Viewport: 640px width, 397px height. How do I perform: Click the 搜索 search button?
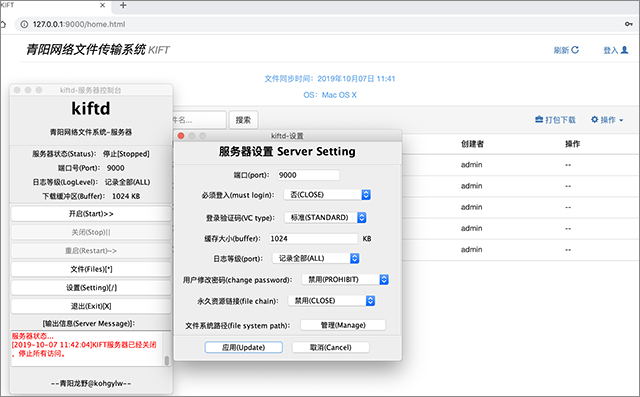click(x=243, y=120)
